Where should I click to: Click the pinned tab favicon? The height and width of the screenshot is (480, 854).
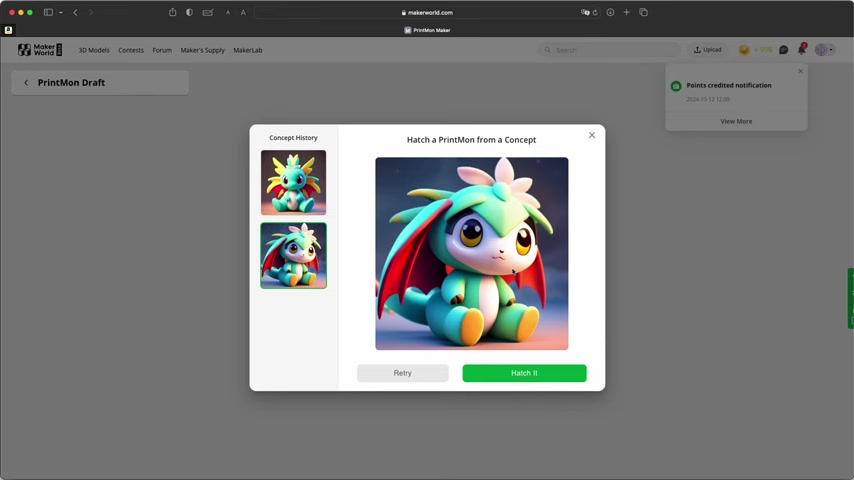[x=8, y=30]
